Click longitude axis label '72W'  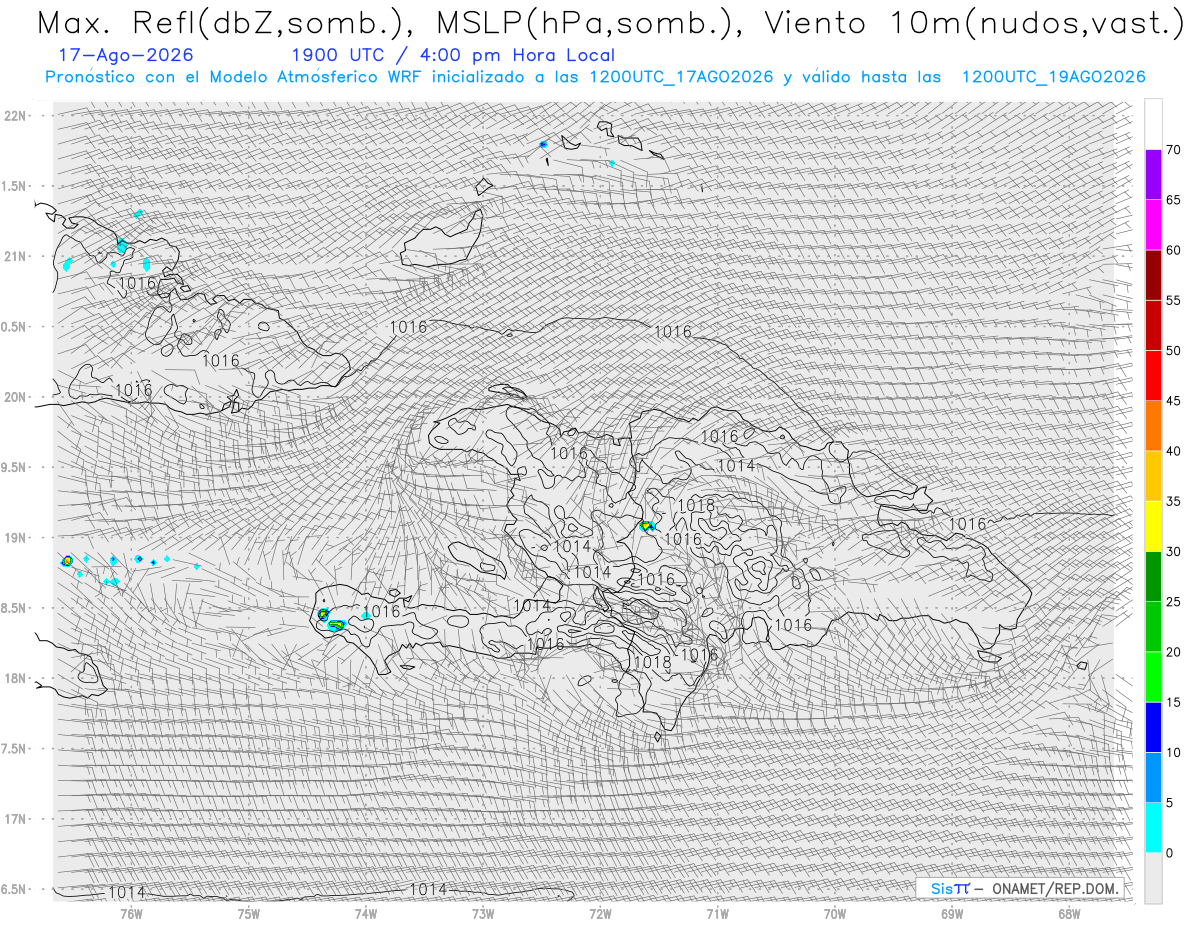pos(600,912)
